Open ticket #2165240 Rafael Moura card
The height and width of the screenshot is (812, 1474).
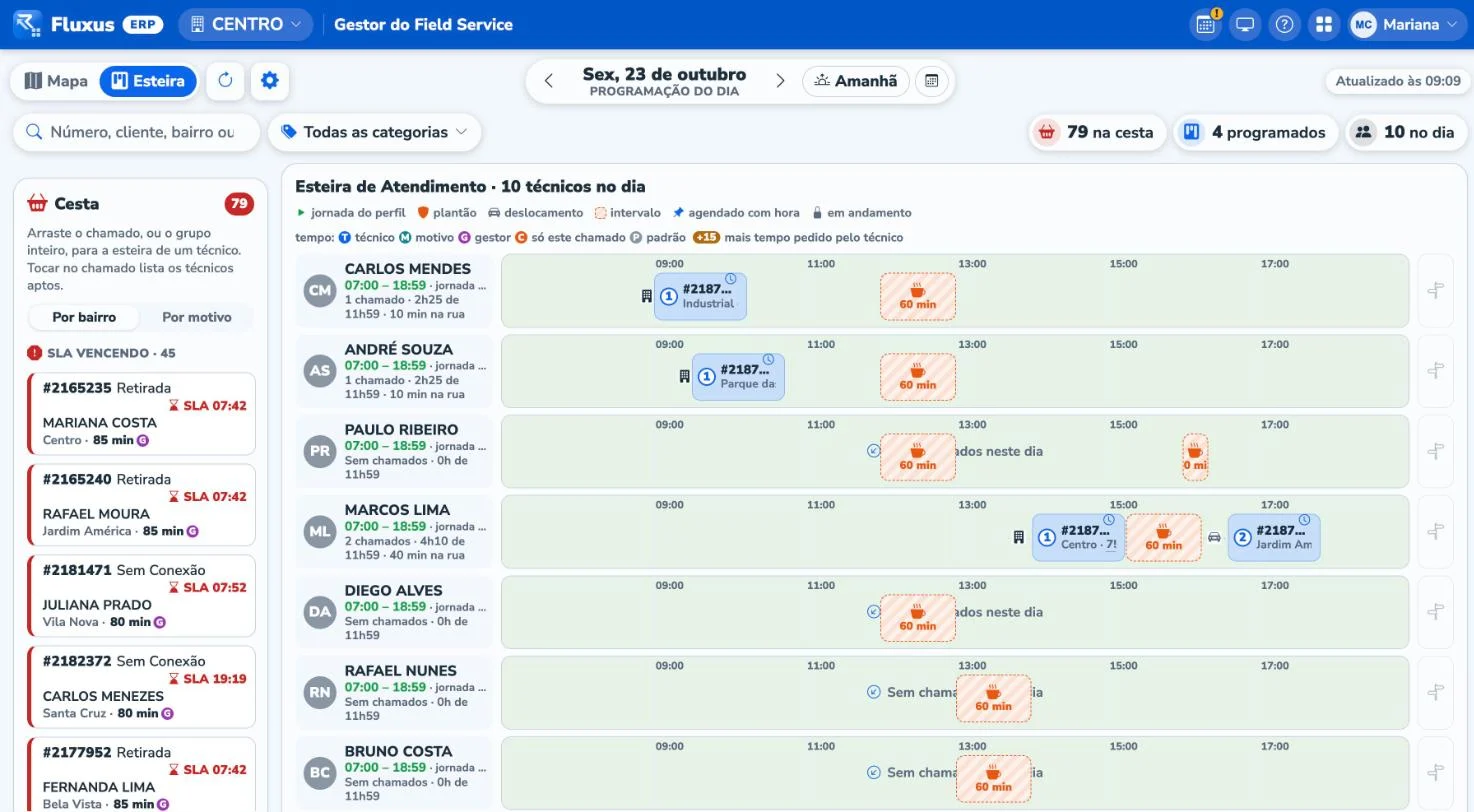click(x=141, y=505)
